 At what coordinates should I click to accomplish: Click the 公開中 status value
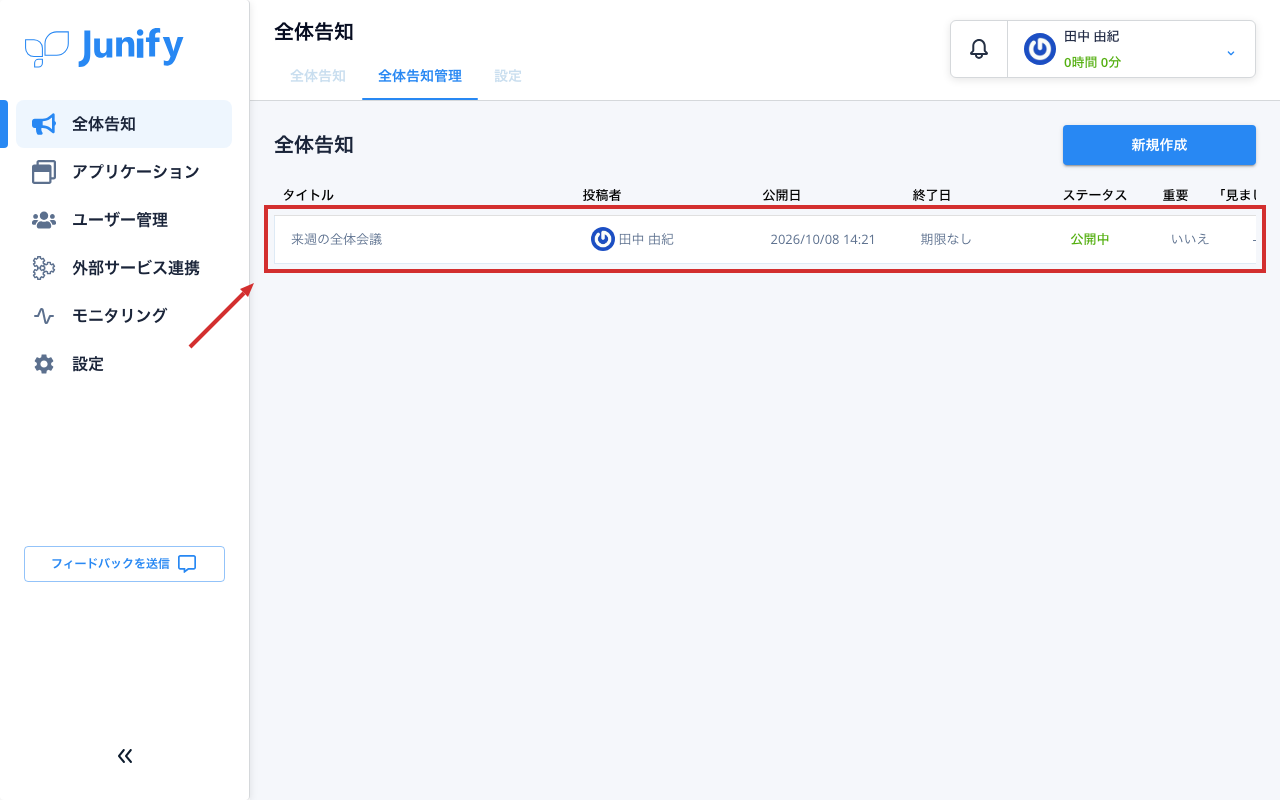coord(1090,239)
